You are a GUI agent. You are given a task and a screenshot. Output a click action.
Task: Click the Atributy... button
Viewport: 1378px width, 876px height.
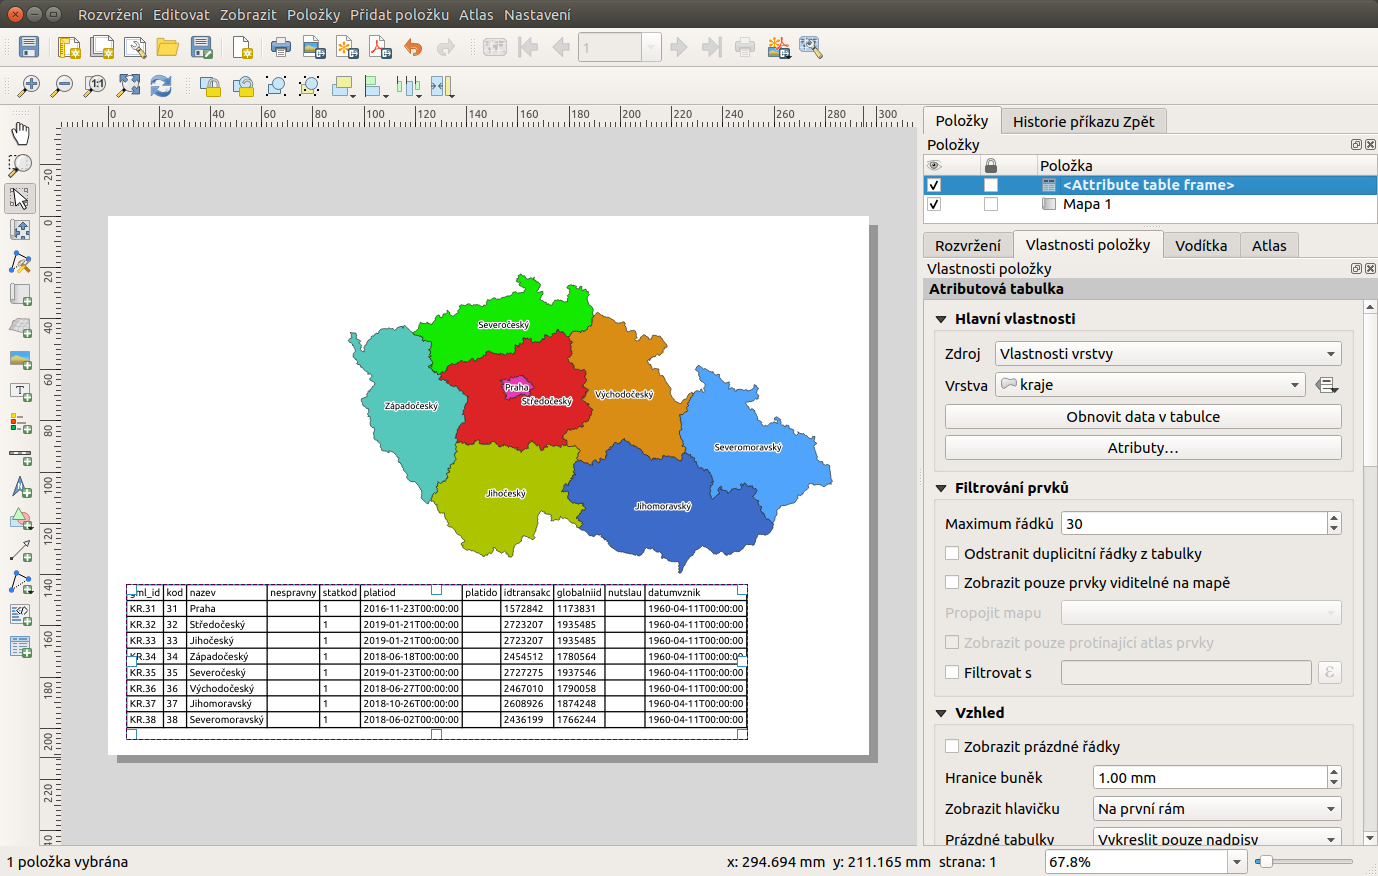(x=1143, y=448)
